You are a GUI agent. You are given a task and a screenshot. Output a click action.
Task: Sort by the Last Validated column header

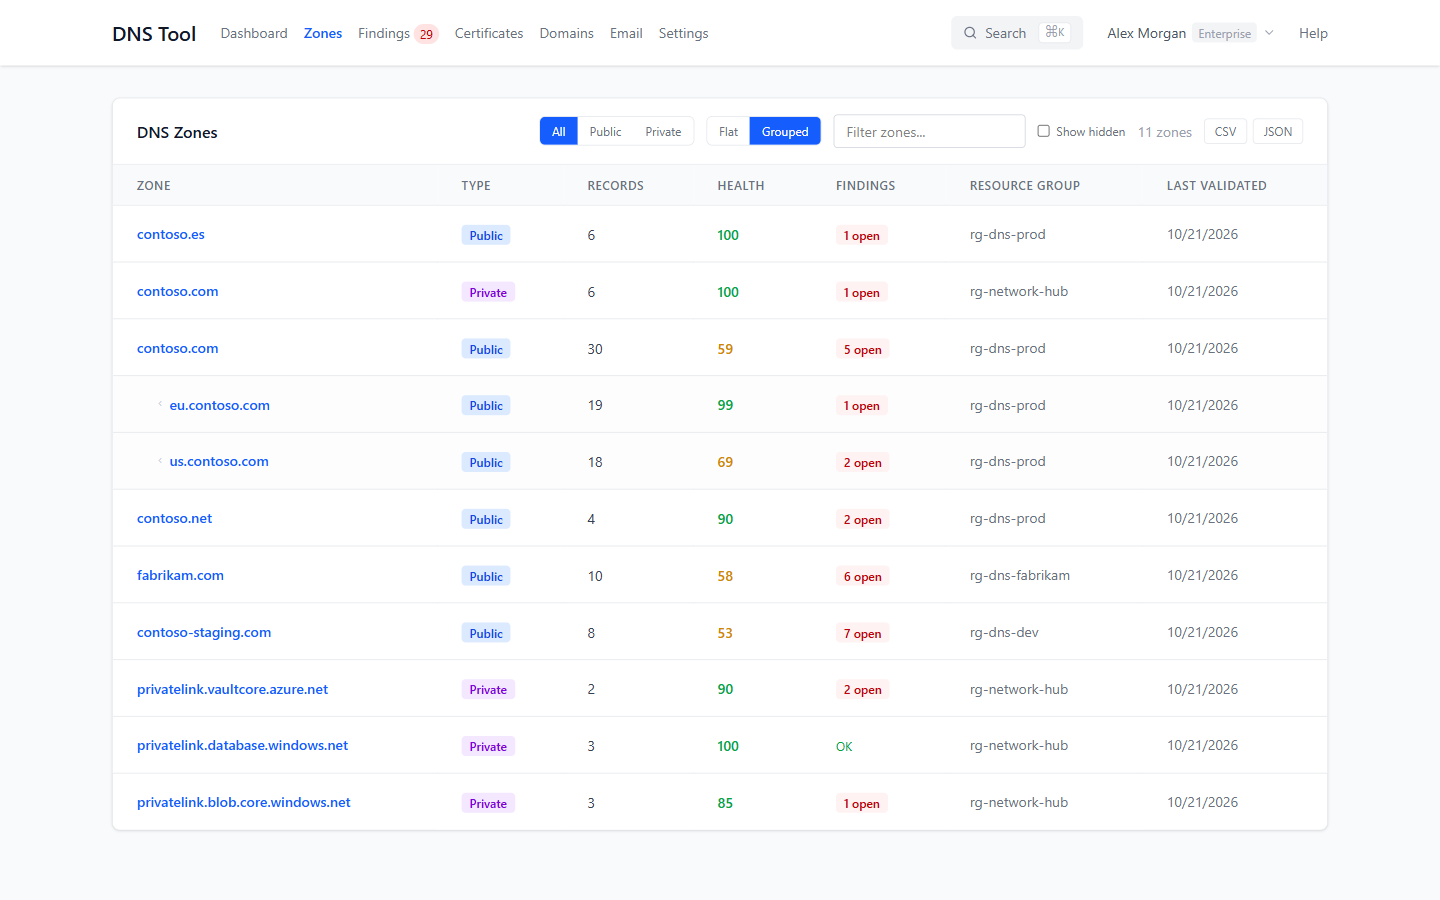click(1217, 185)
